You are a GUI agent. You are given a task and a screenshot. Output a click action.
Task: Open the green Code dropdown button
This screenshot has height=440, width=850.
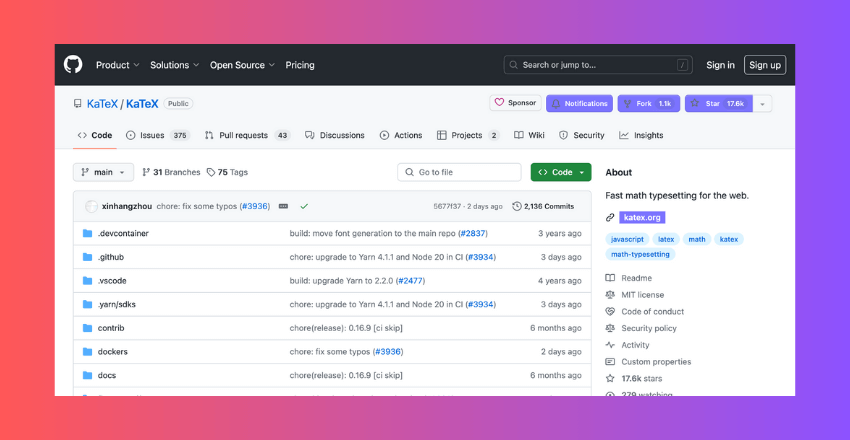(x=561, y=172)
